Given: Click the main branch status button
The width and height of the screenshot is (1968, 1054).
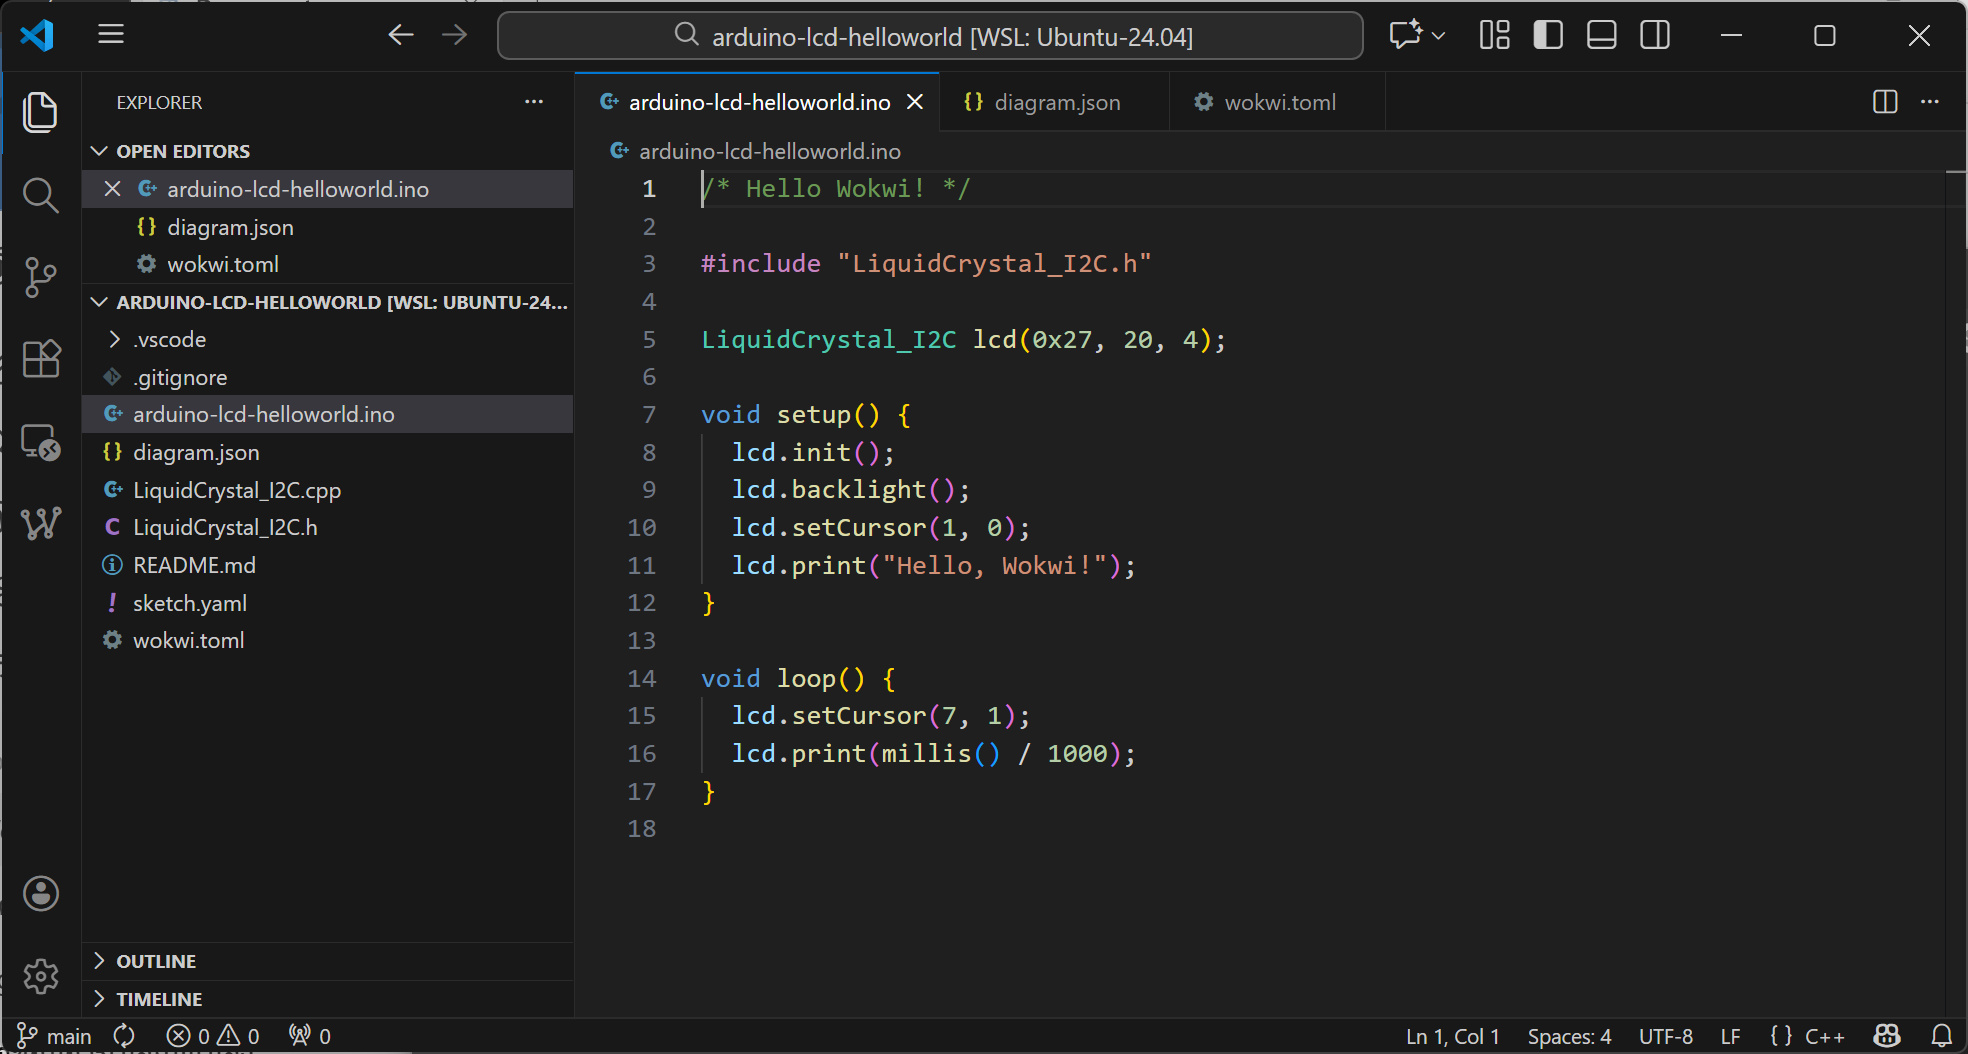Looking at the screenshot, I should point(56,1036).
